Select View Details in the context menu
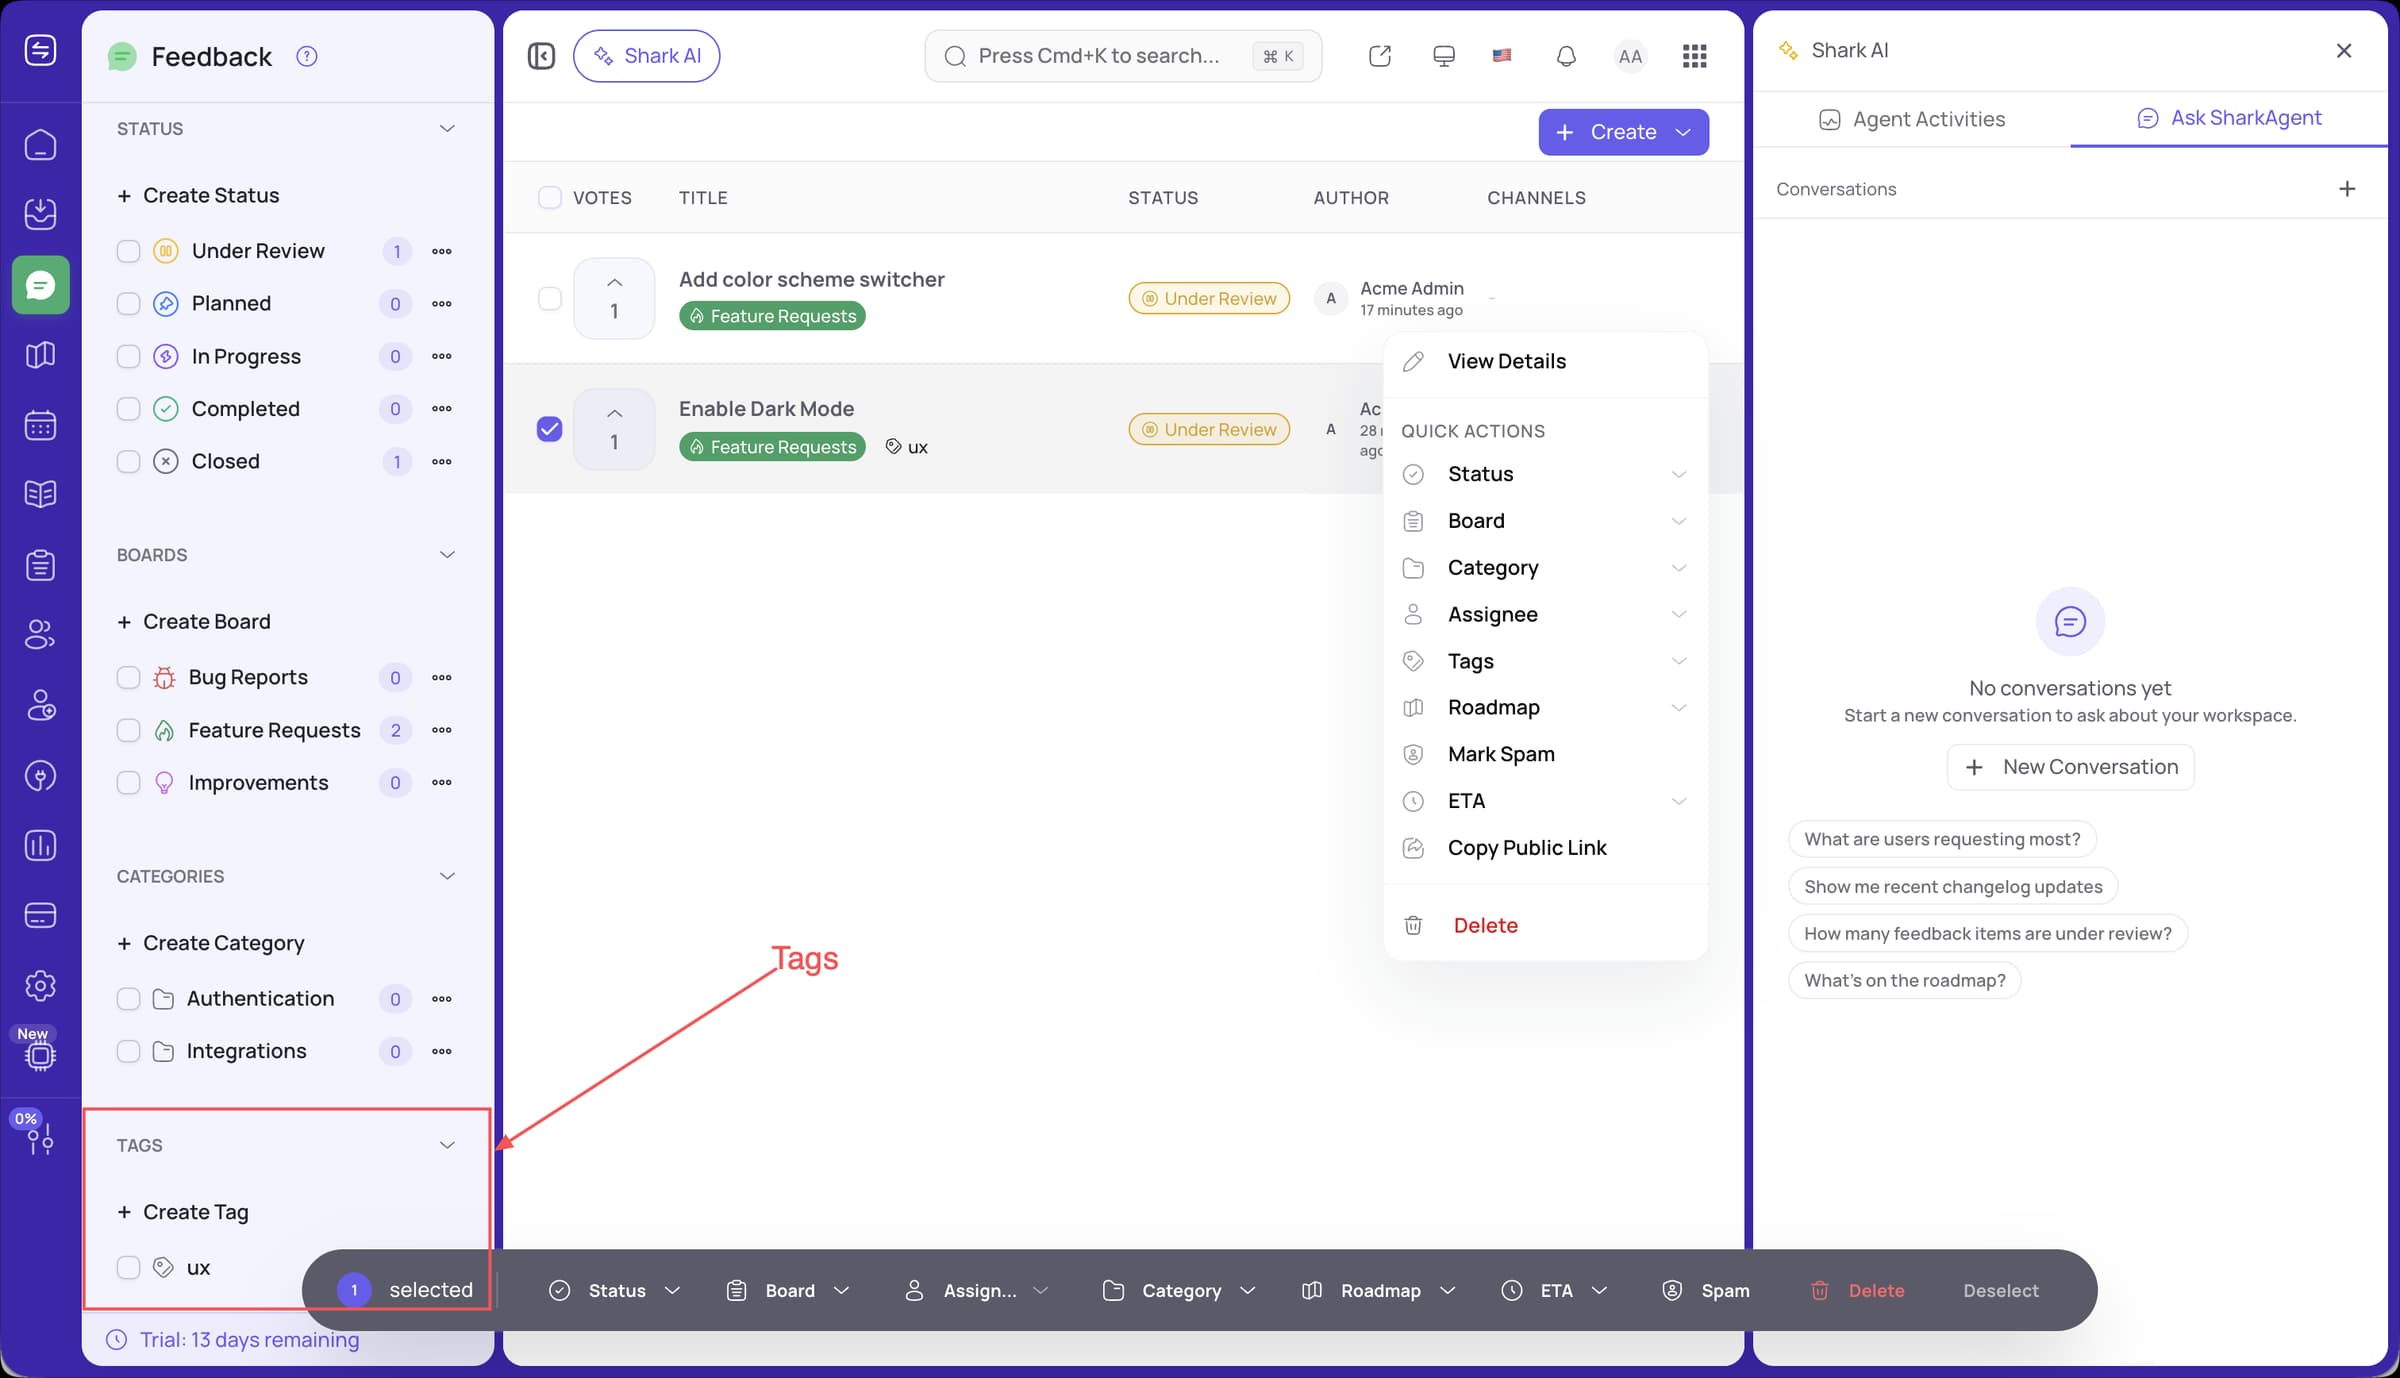The height and width of the screenshot is (1378, 2400). click(x=1545, y=362)
